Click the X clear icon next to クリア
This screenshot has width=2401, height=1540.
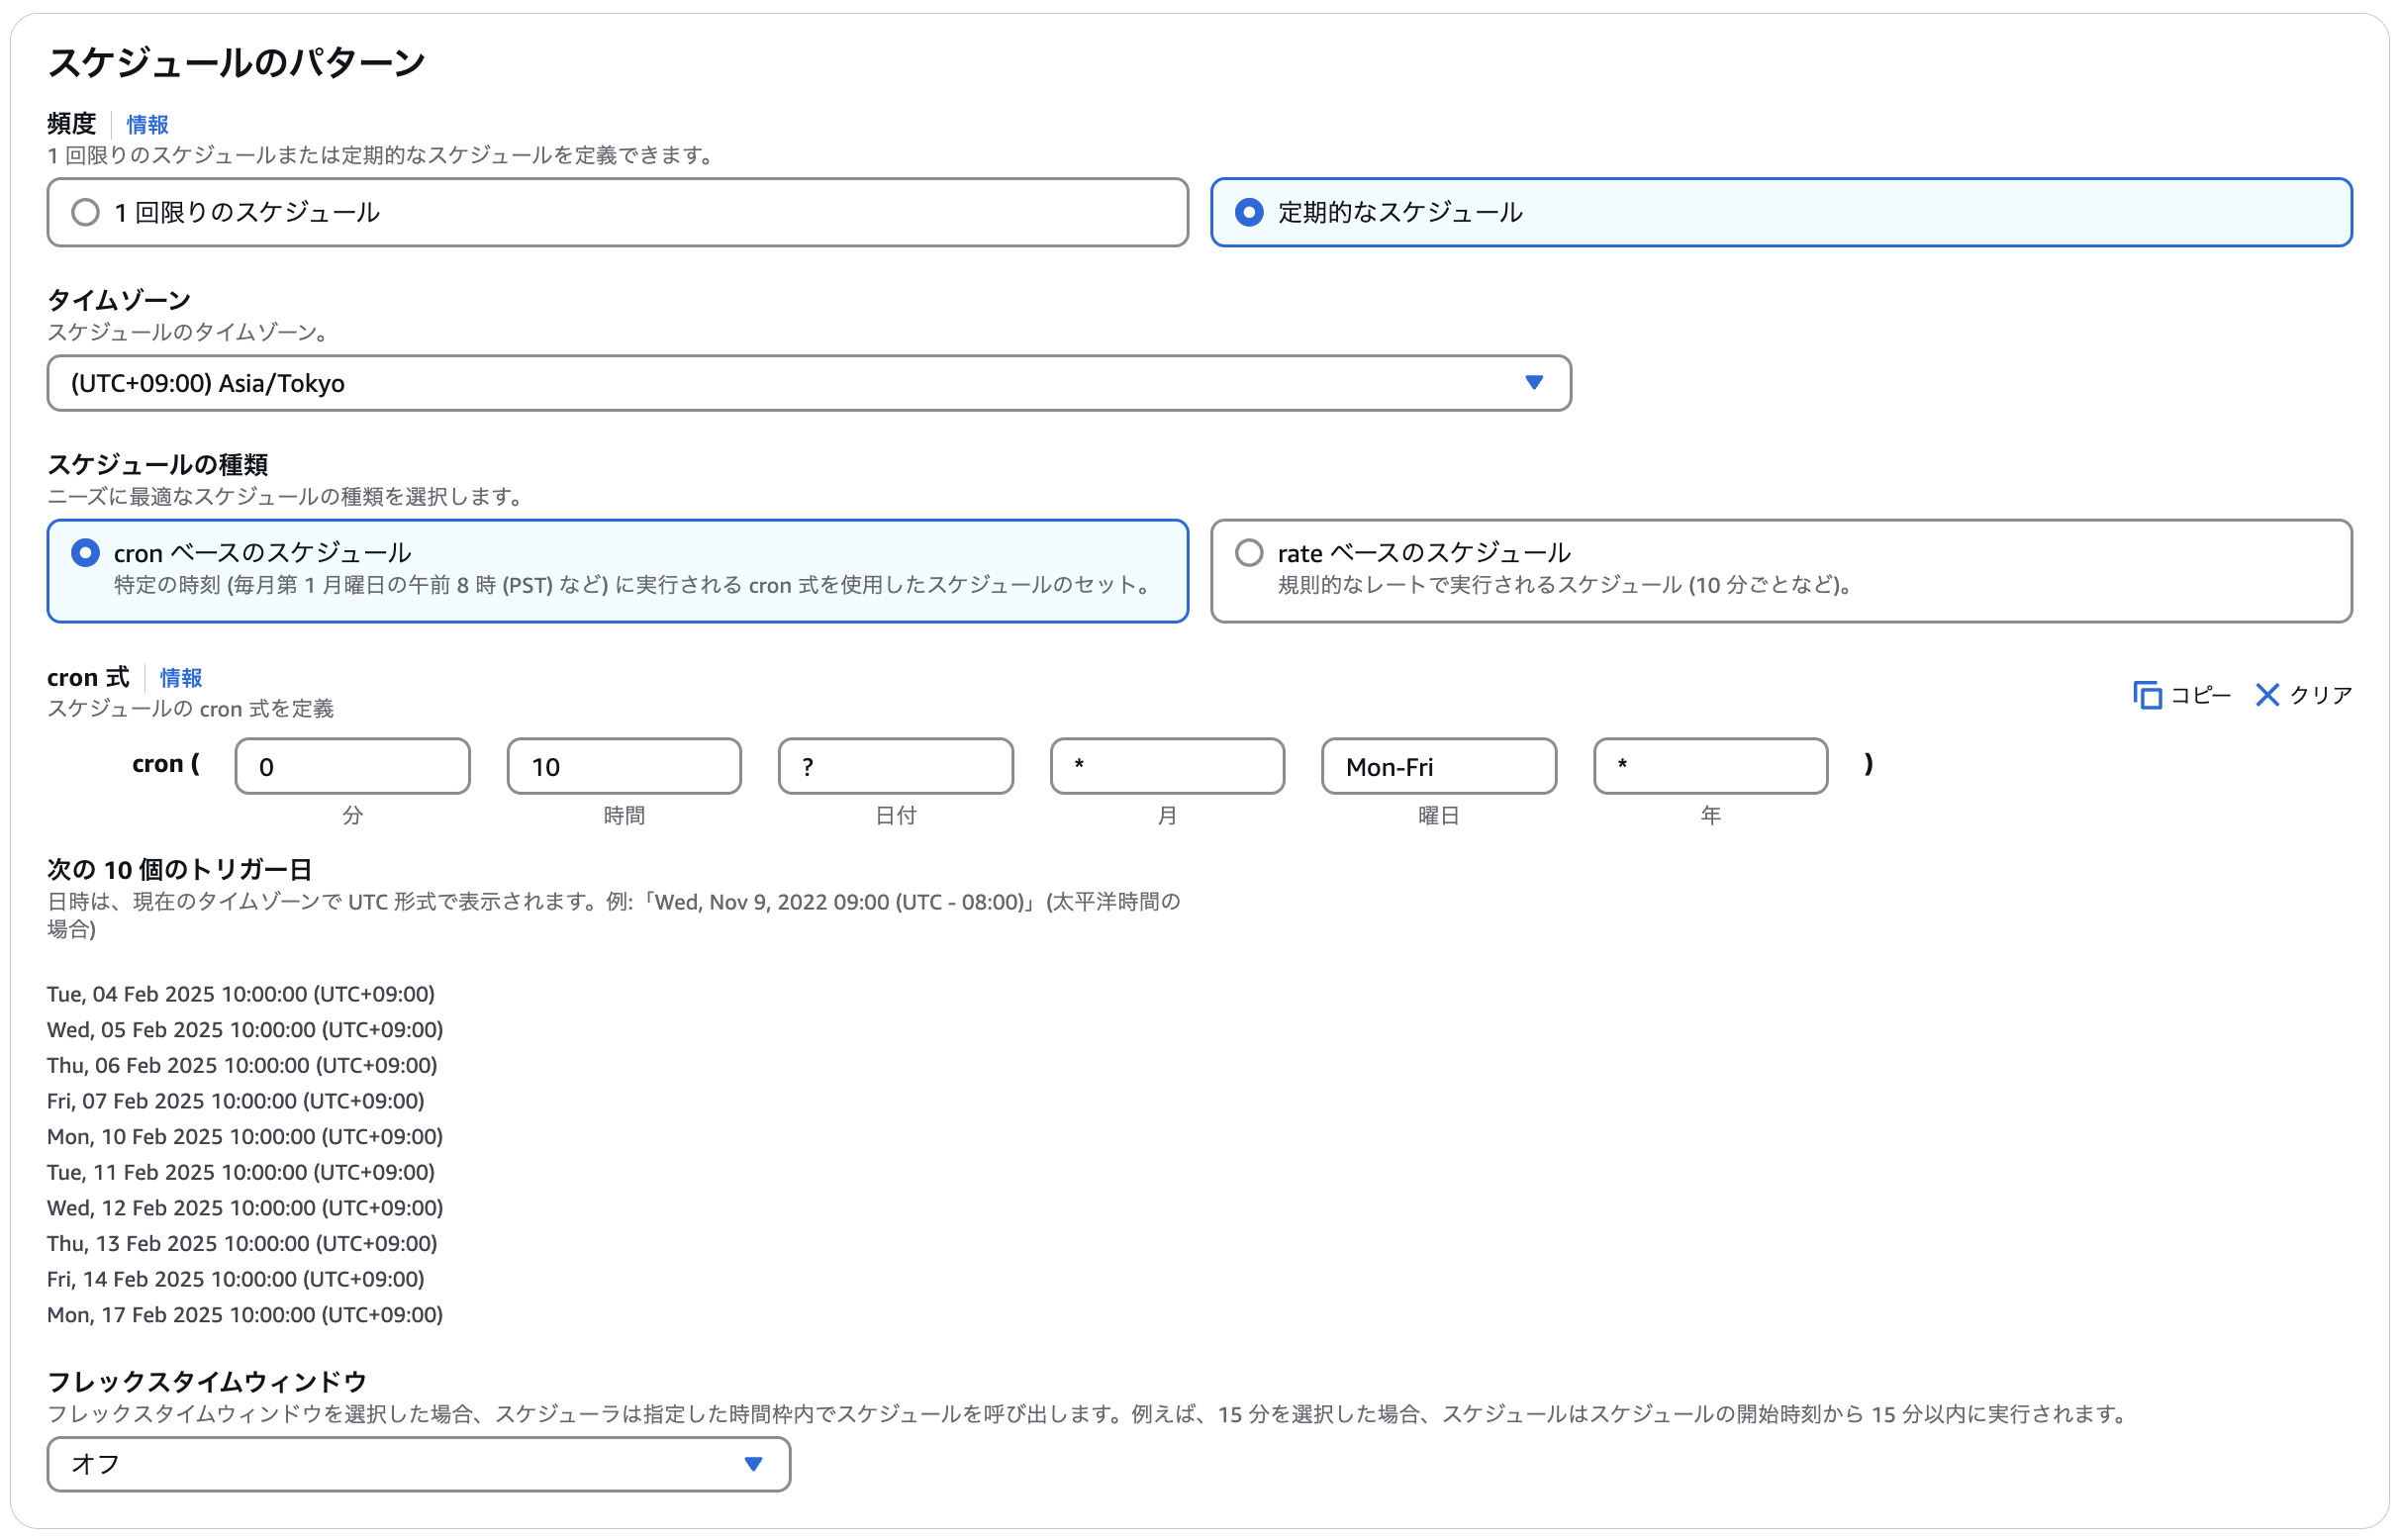click(2267, 695)
